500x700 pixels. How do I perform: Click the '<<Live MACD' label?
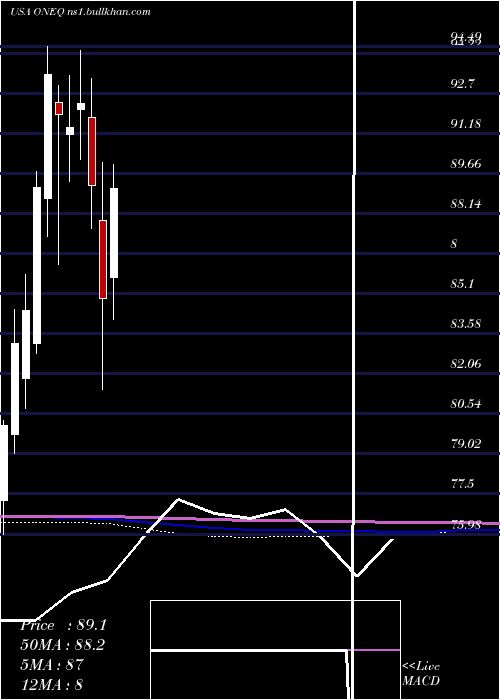click(x=421, y=674)
